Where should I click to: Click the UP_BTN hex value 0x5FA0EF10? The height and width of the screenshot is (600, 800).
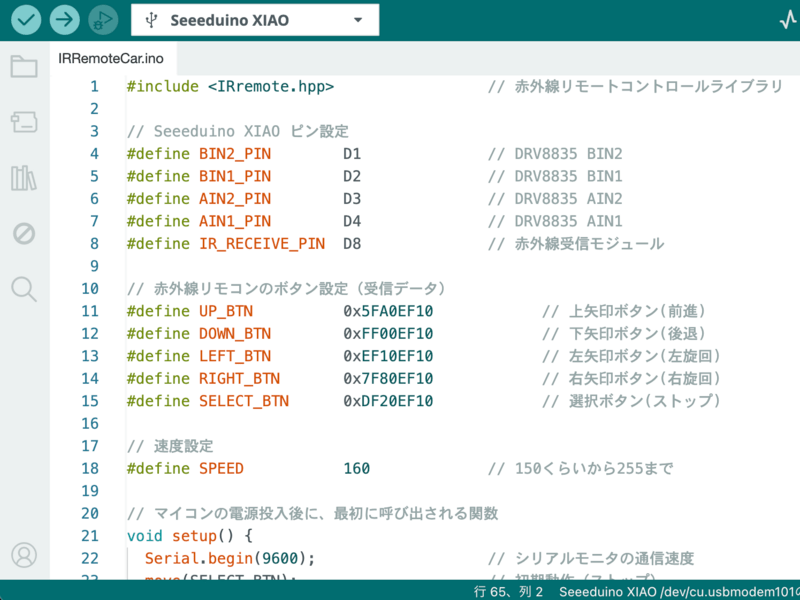(388, 311)
